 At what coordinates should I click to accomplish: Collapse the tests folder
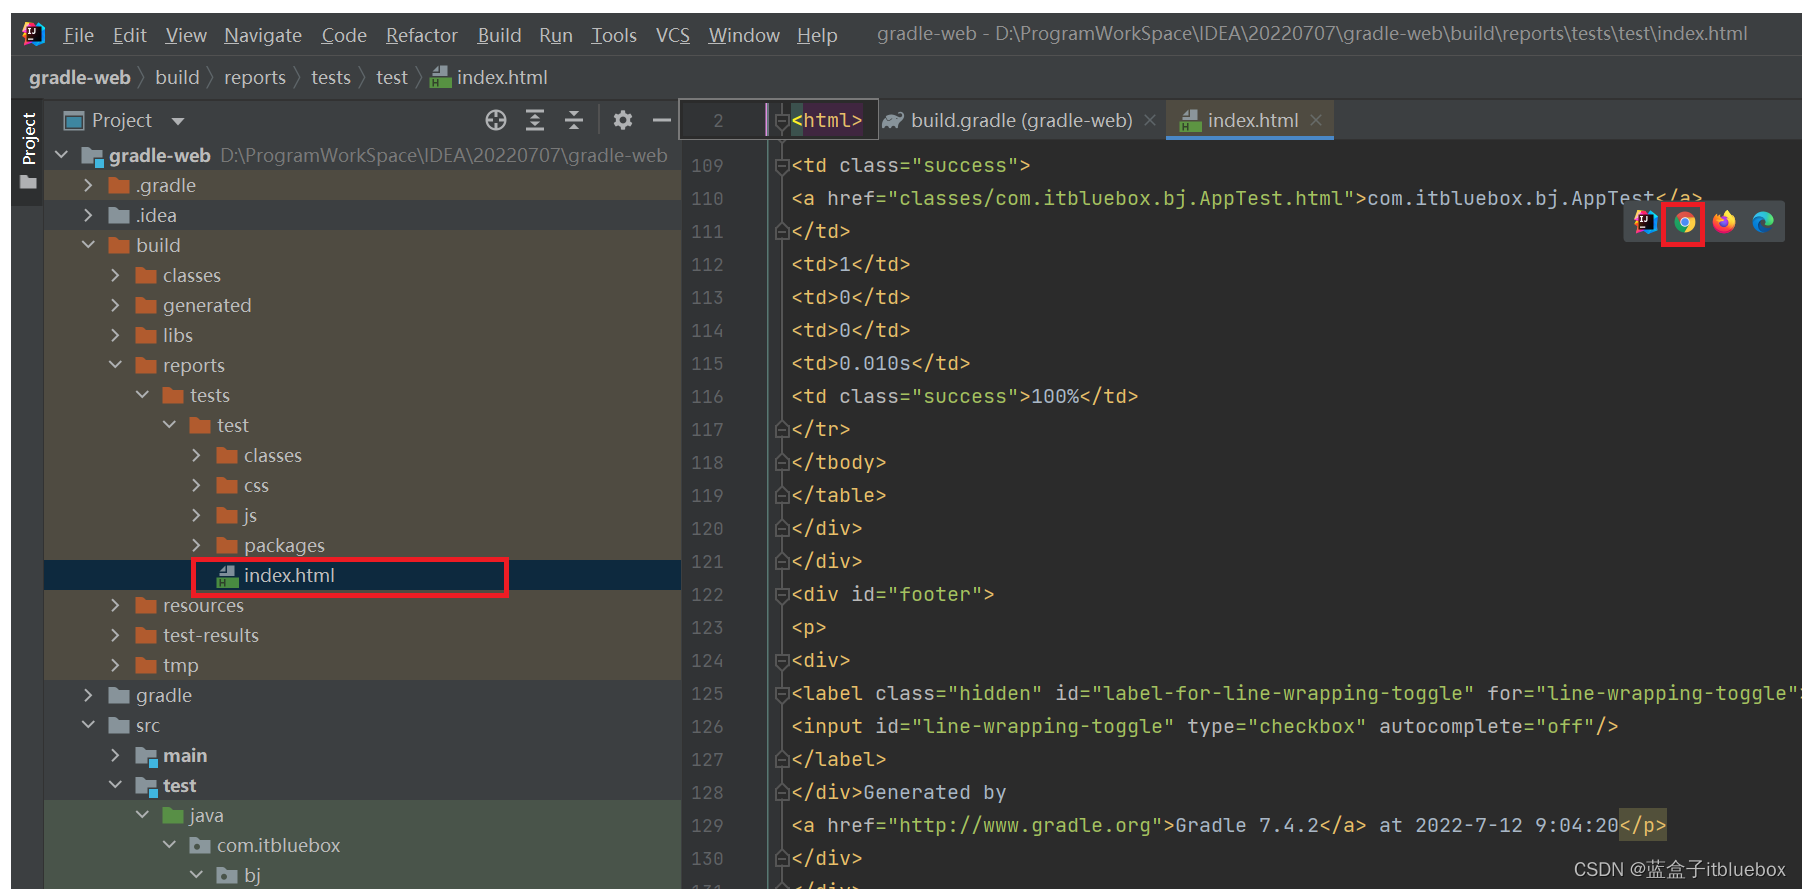click(x=142, y=395)
